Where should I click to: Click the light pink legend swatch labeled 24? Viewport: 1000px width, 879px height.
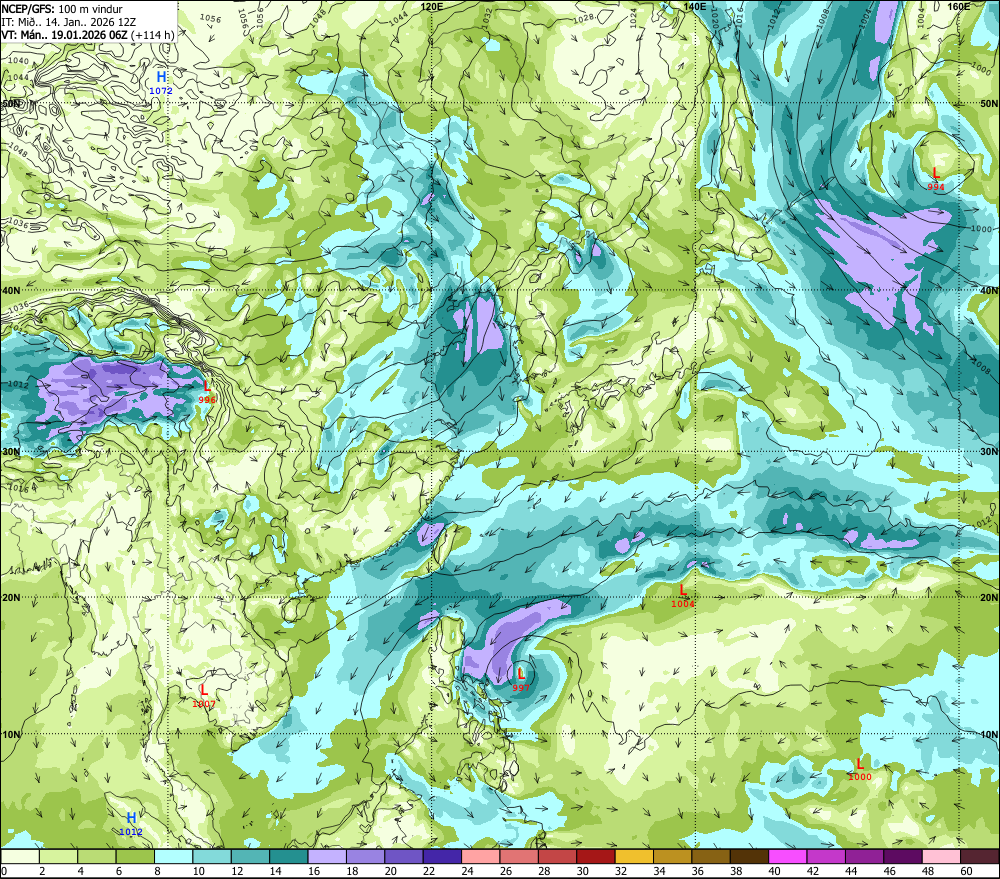(x=480, y=857)
